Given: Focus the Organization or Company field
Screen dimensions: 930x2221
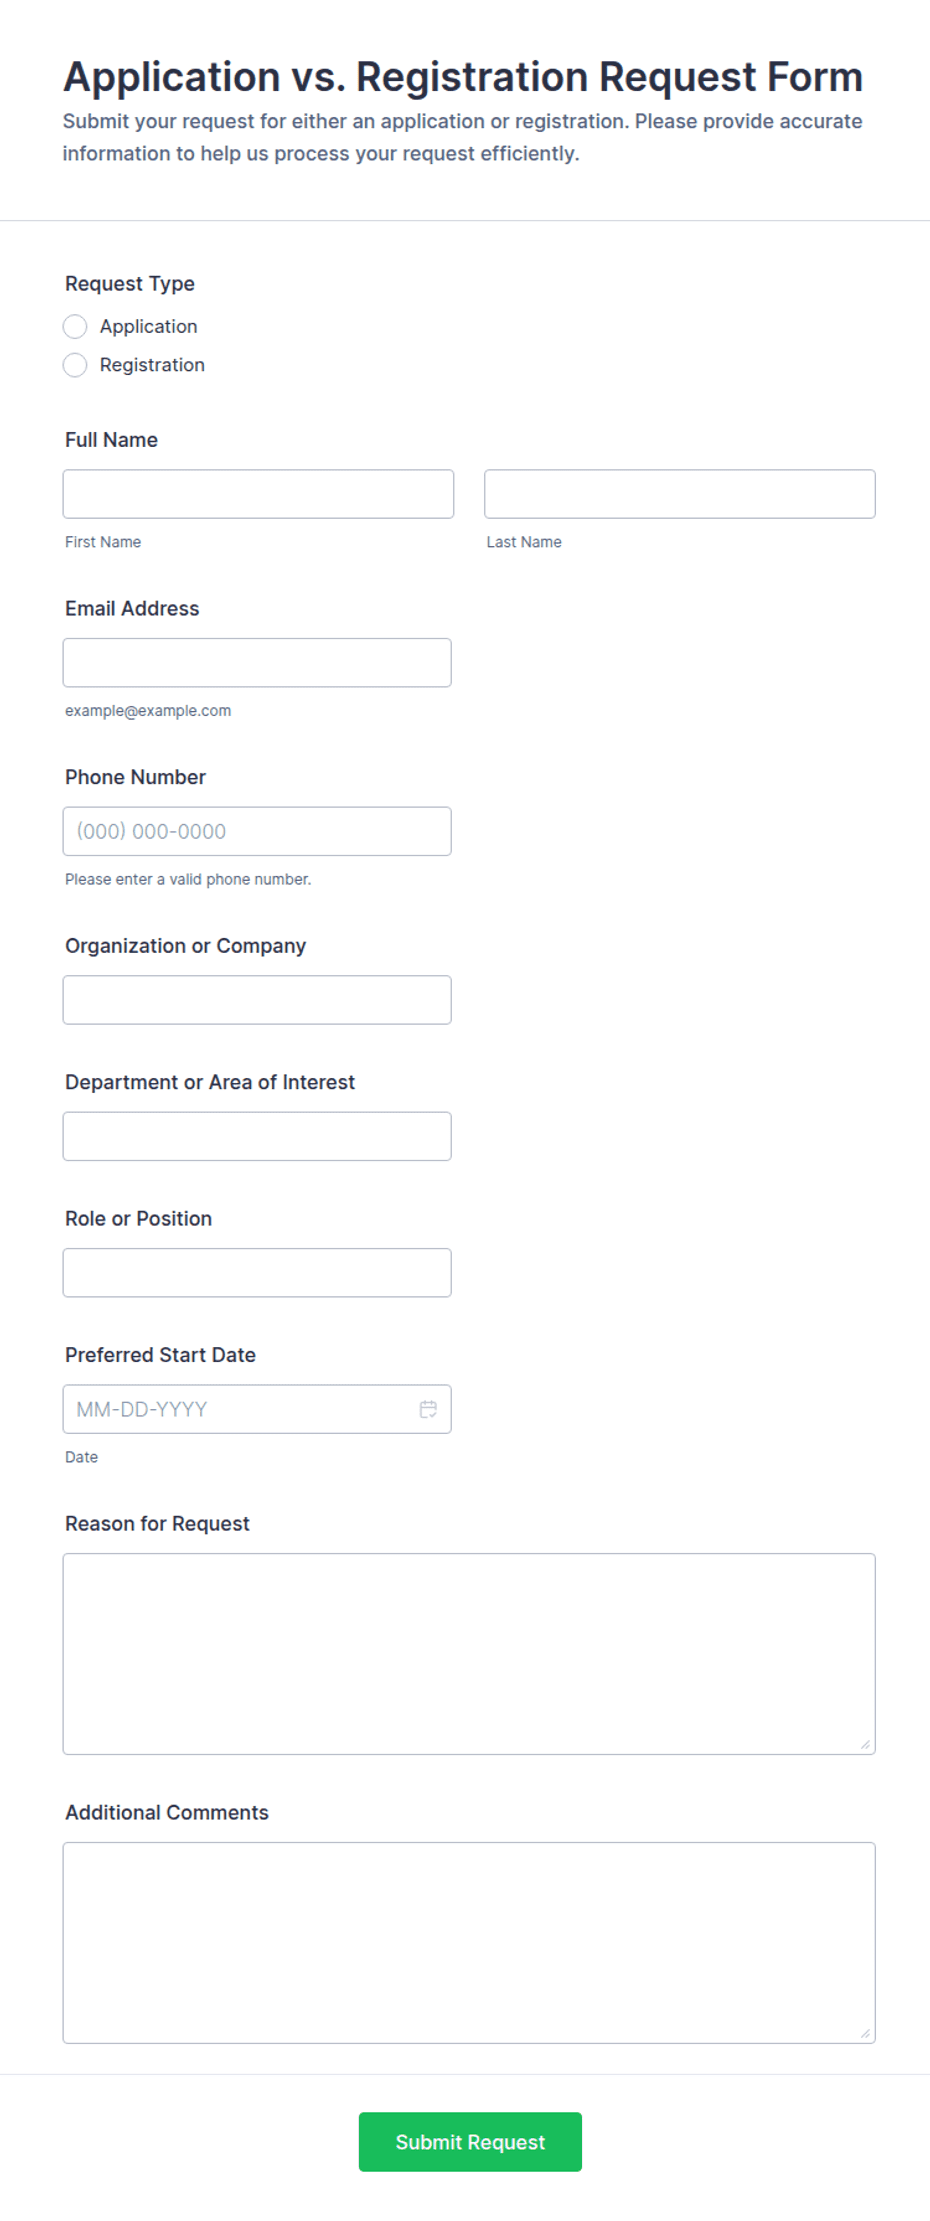Looking at the screenshot, I should pyautogui.click(x=257, y=1000).
